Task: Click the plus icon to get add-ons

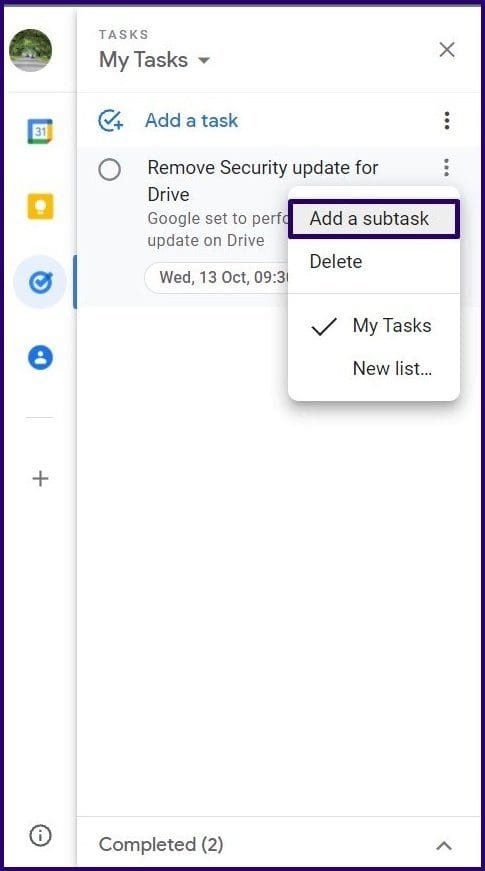Action: 40,478
